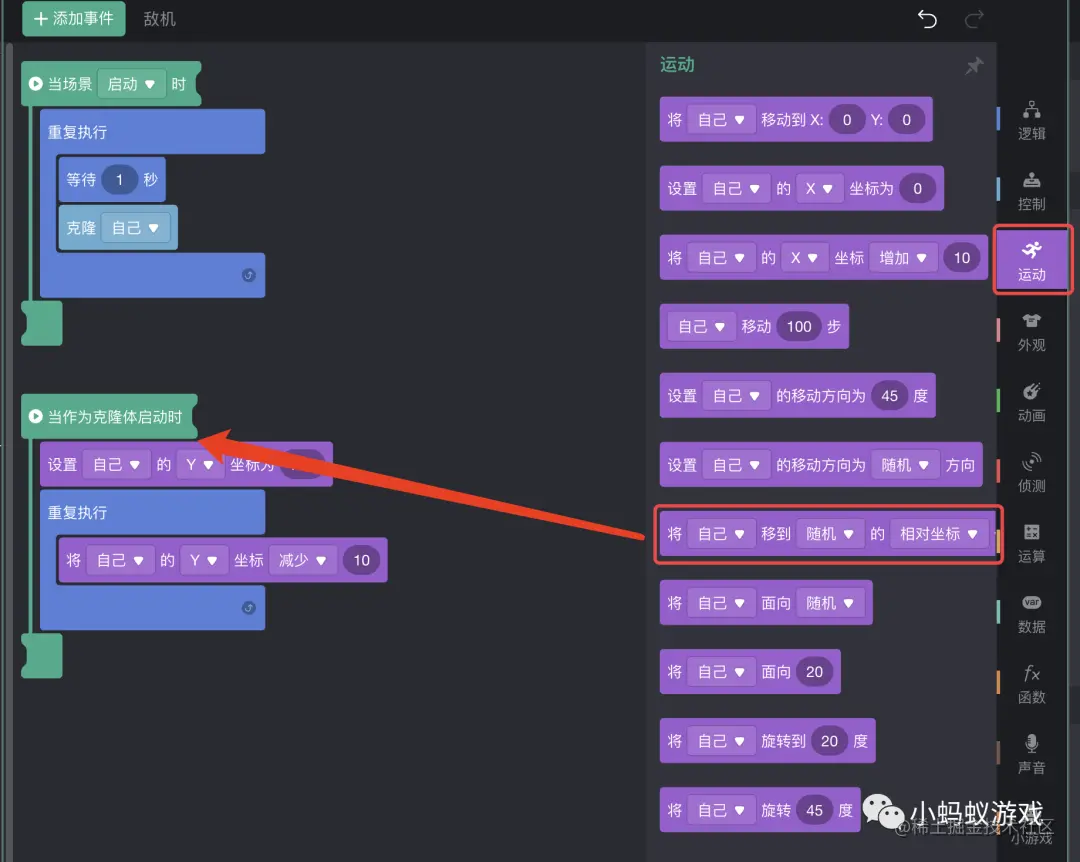Open the 函数 (Functions) block category
The image size is (1080, 862).
point(1031,684)
